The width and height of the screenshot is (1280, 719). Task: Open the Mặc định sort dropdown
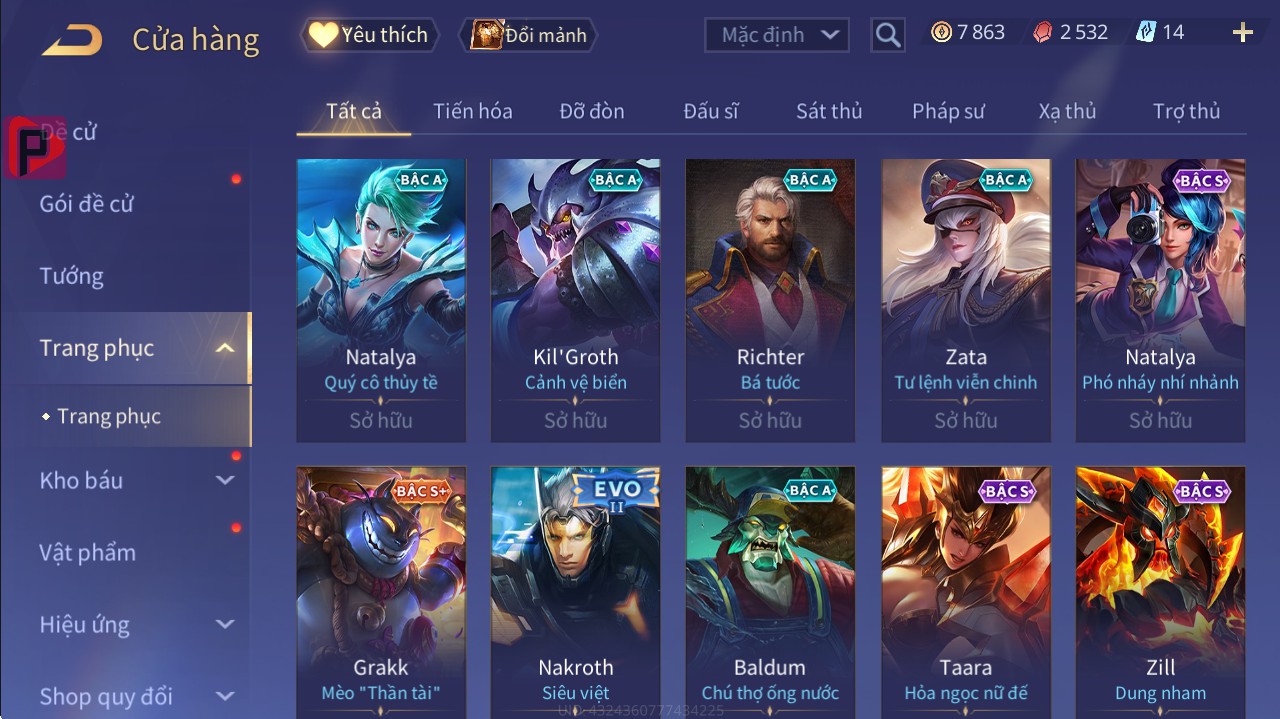click(x=777, y=35)
